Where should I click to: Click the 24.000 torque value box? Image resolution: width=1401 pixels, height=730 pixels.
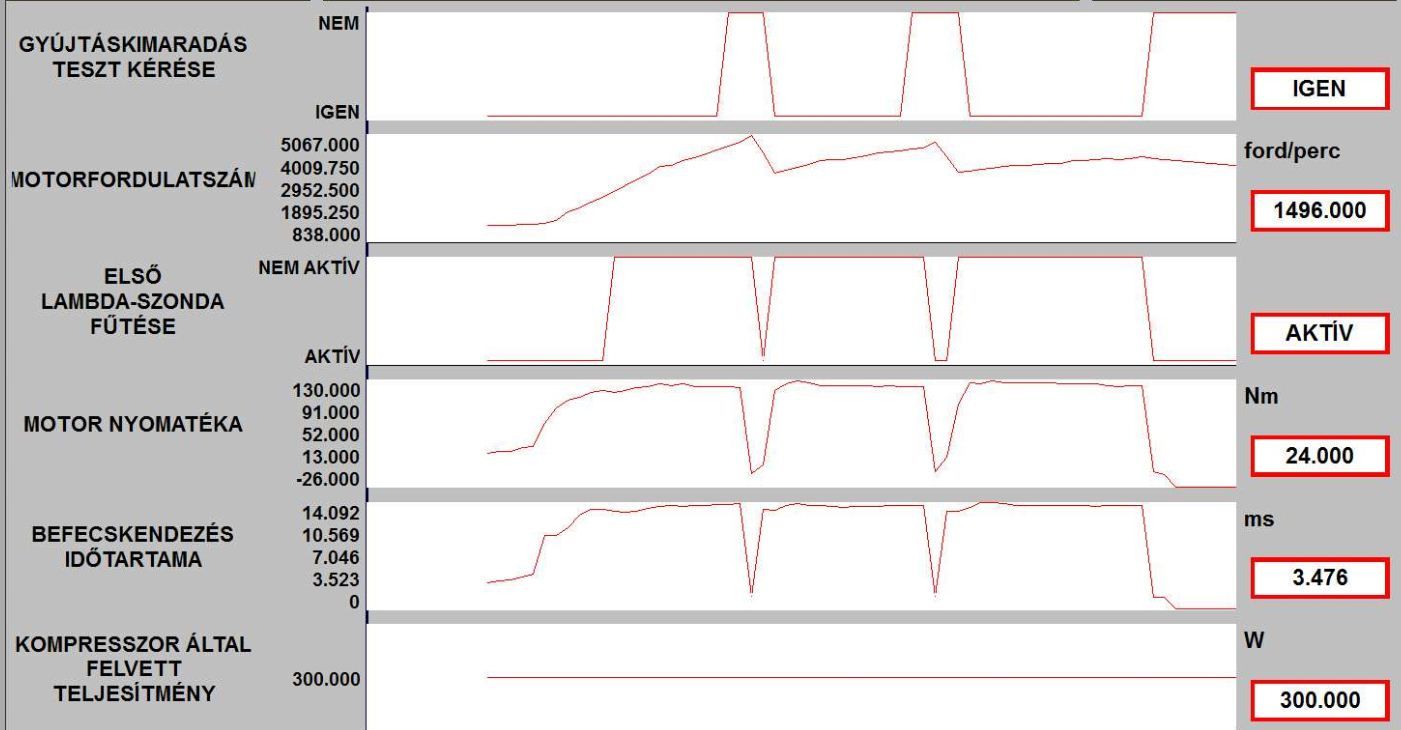coord(1319,456)
